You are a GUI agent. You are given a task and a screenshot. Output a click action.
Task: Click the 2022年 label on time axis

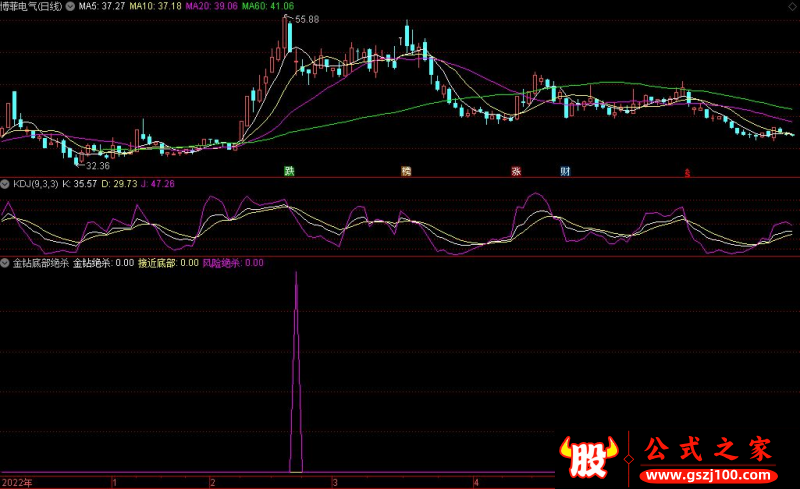16,482
